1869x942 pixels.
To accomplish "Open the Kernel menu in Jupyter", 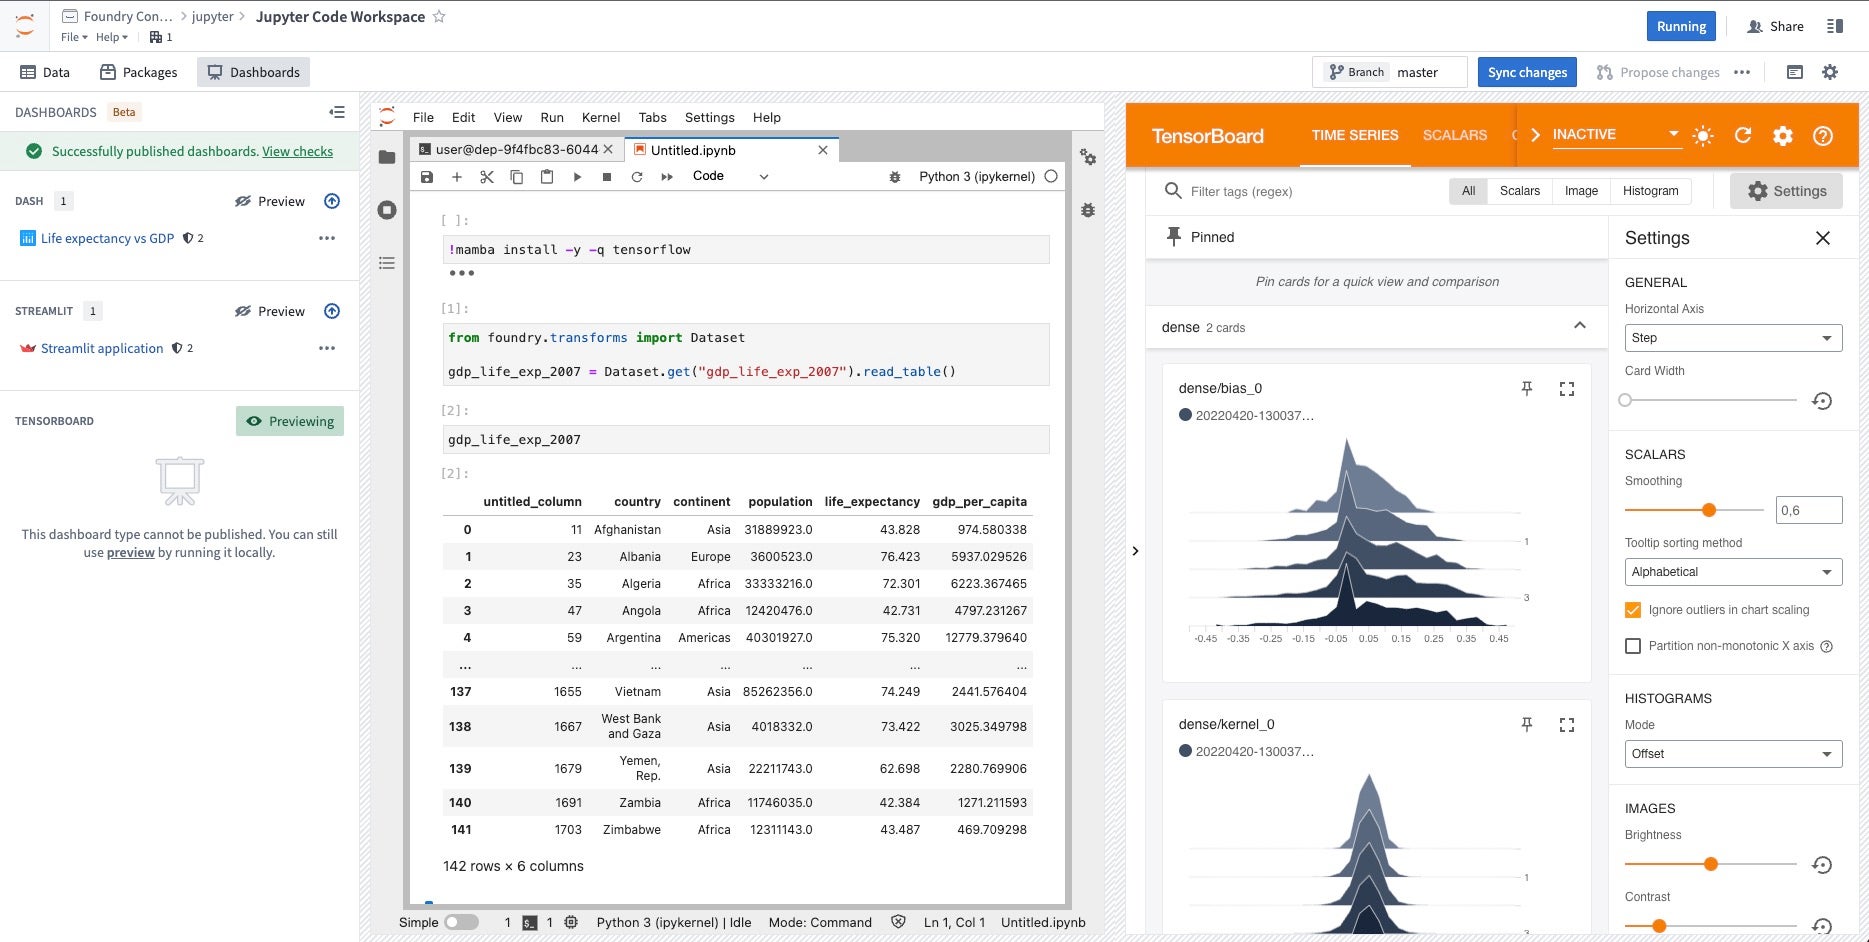I will tap(601, 117).
